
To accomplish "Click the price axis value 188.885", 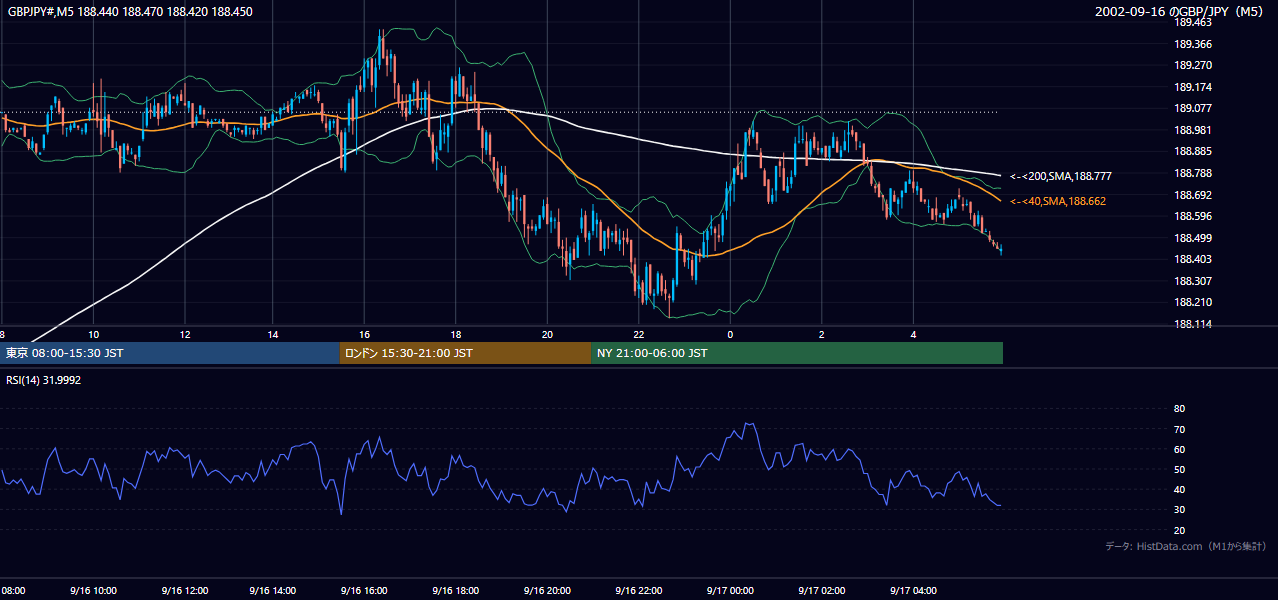I will (1192, 151).
